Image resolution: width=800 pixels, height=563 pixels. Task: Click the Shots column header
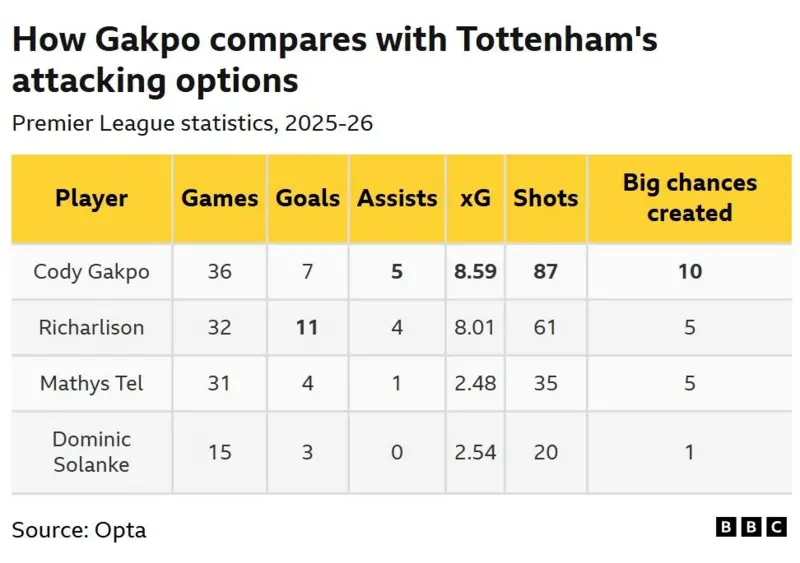point(545,198)
